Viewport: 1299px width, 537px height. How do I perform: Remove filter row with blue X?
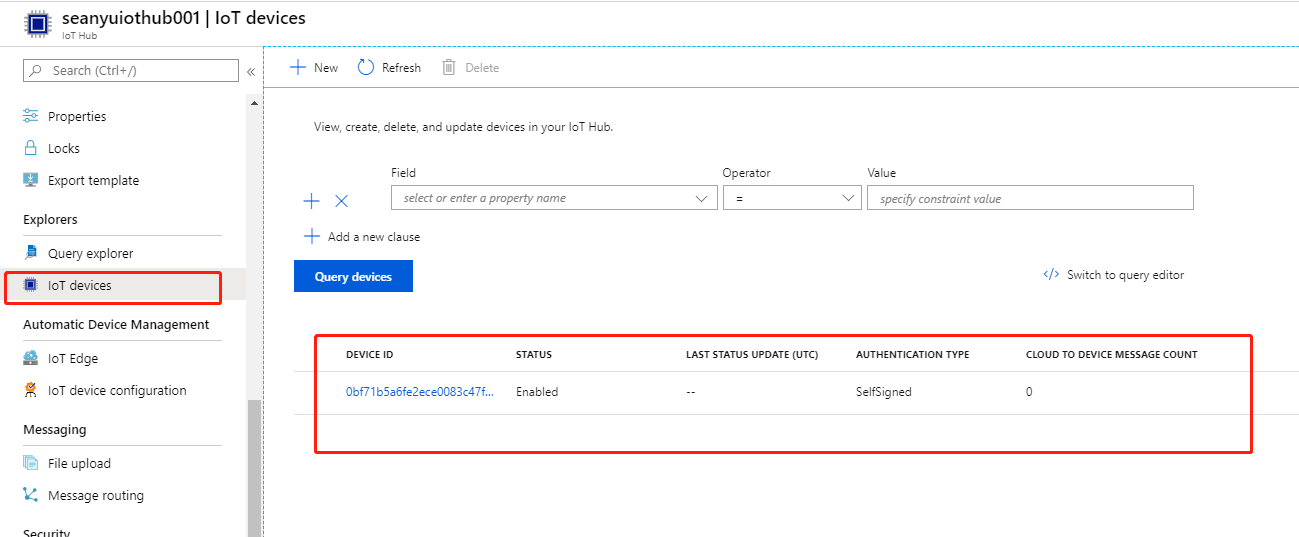click(x=341, y=201)
